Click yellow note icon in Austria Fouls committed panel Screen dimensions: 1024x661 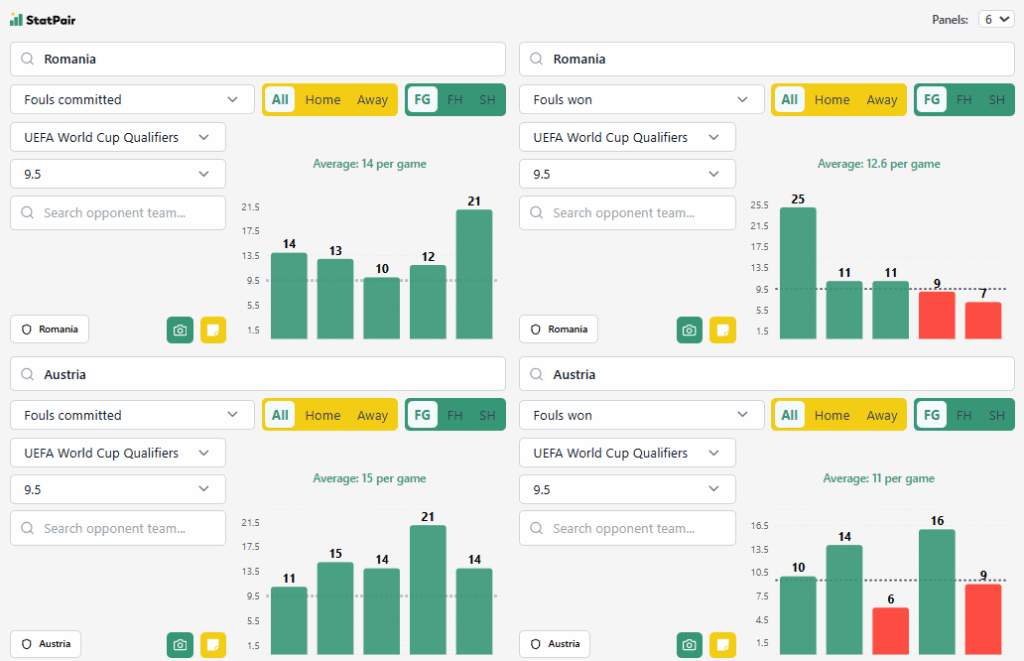[x=213, y=645]
